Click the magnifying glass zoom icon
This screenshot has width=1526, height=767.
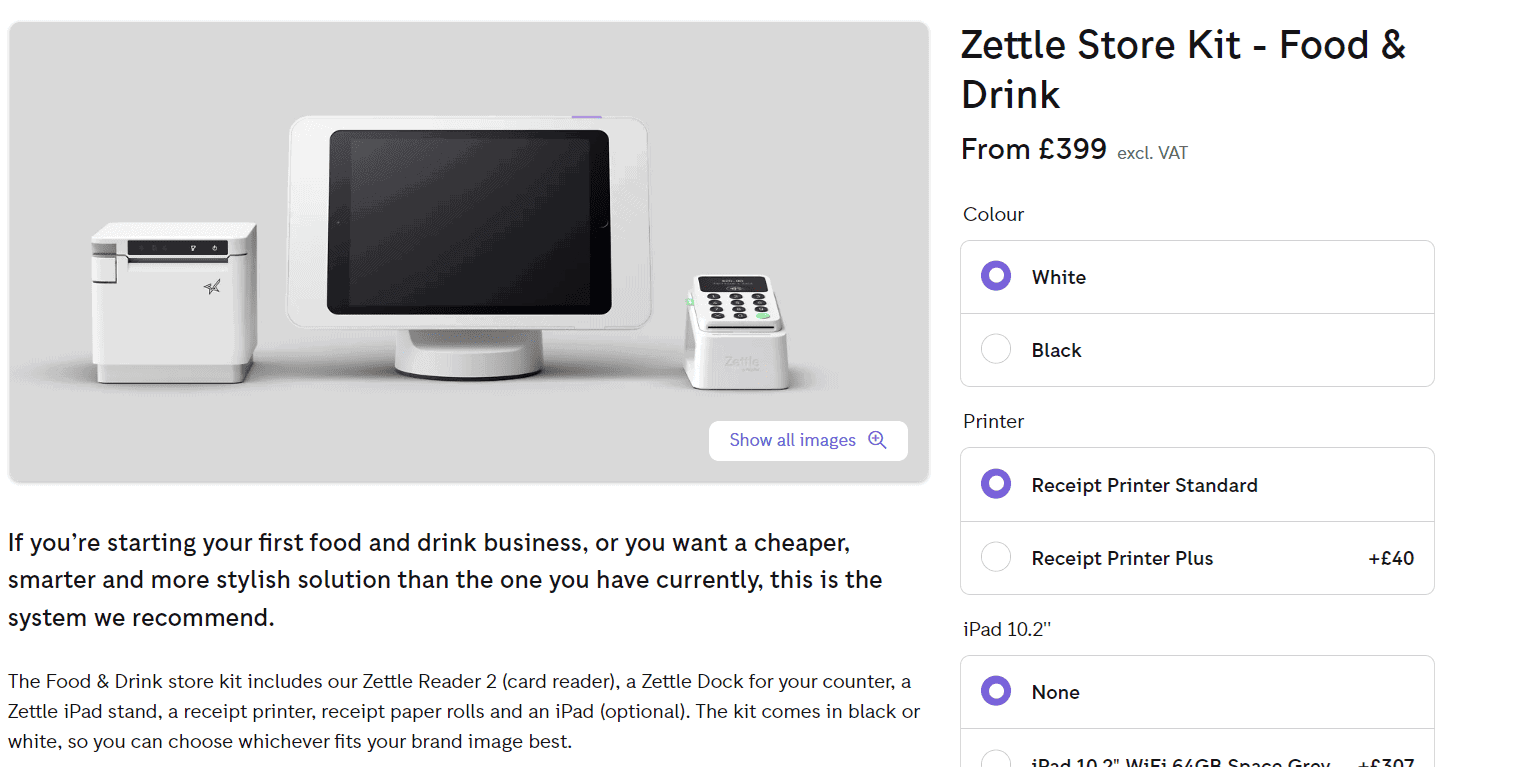[x=877, y=440]
